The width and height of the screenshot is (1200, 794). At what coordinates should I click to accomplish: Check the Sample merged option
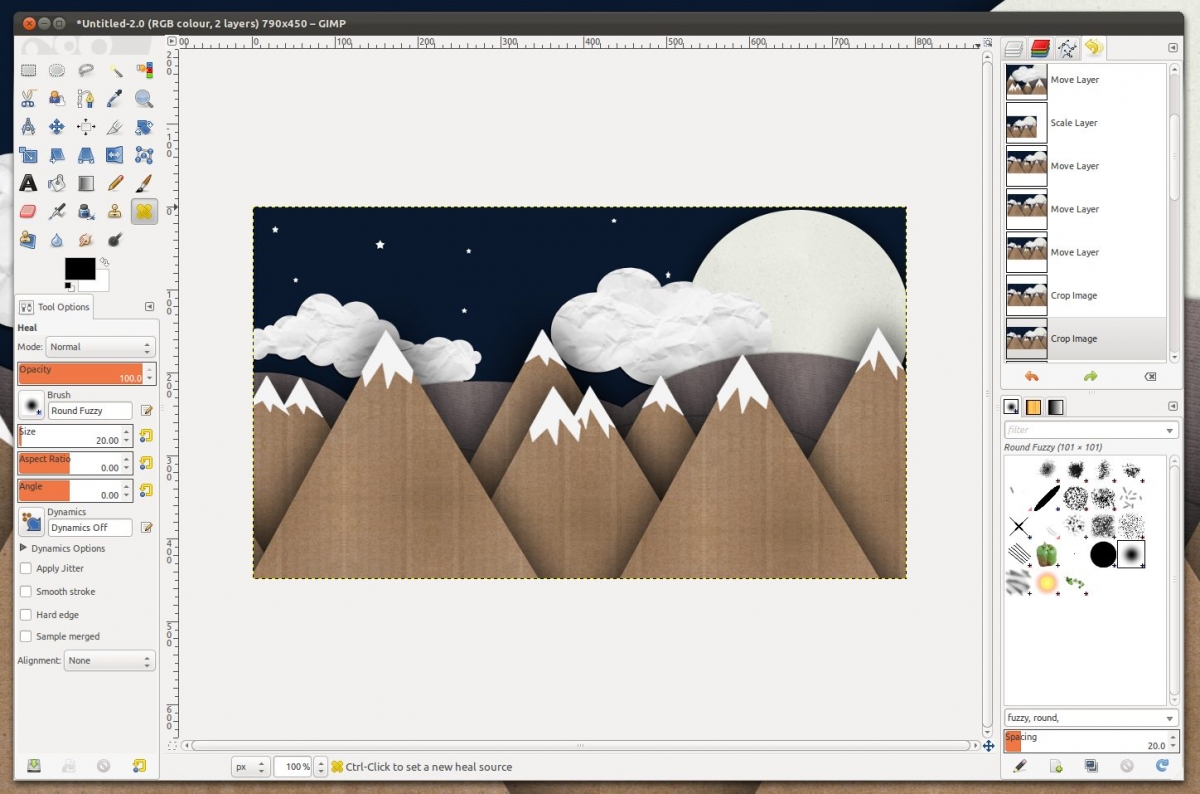tap(26, 636)
